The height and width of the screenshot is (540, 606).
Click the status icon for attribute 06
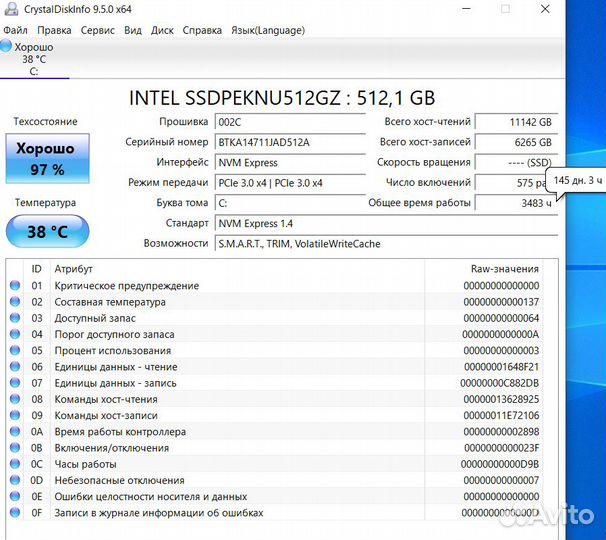pos(15,366)
